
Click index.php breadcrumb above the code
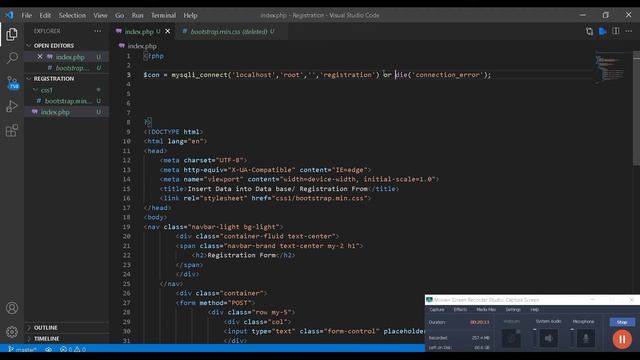click(x=142, y=46)
